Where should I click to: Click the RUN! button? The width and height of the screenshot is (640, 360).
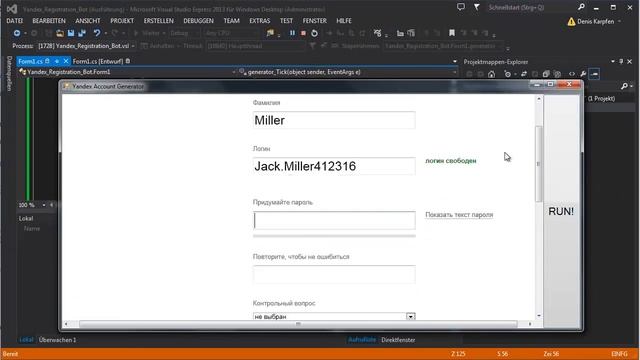(561, 211)
